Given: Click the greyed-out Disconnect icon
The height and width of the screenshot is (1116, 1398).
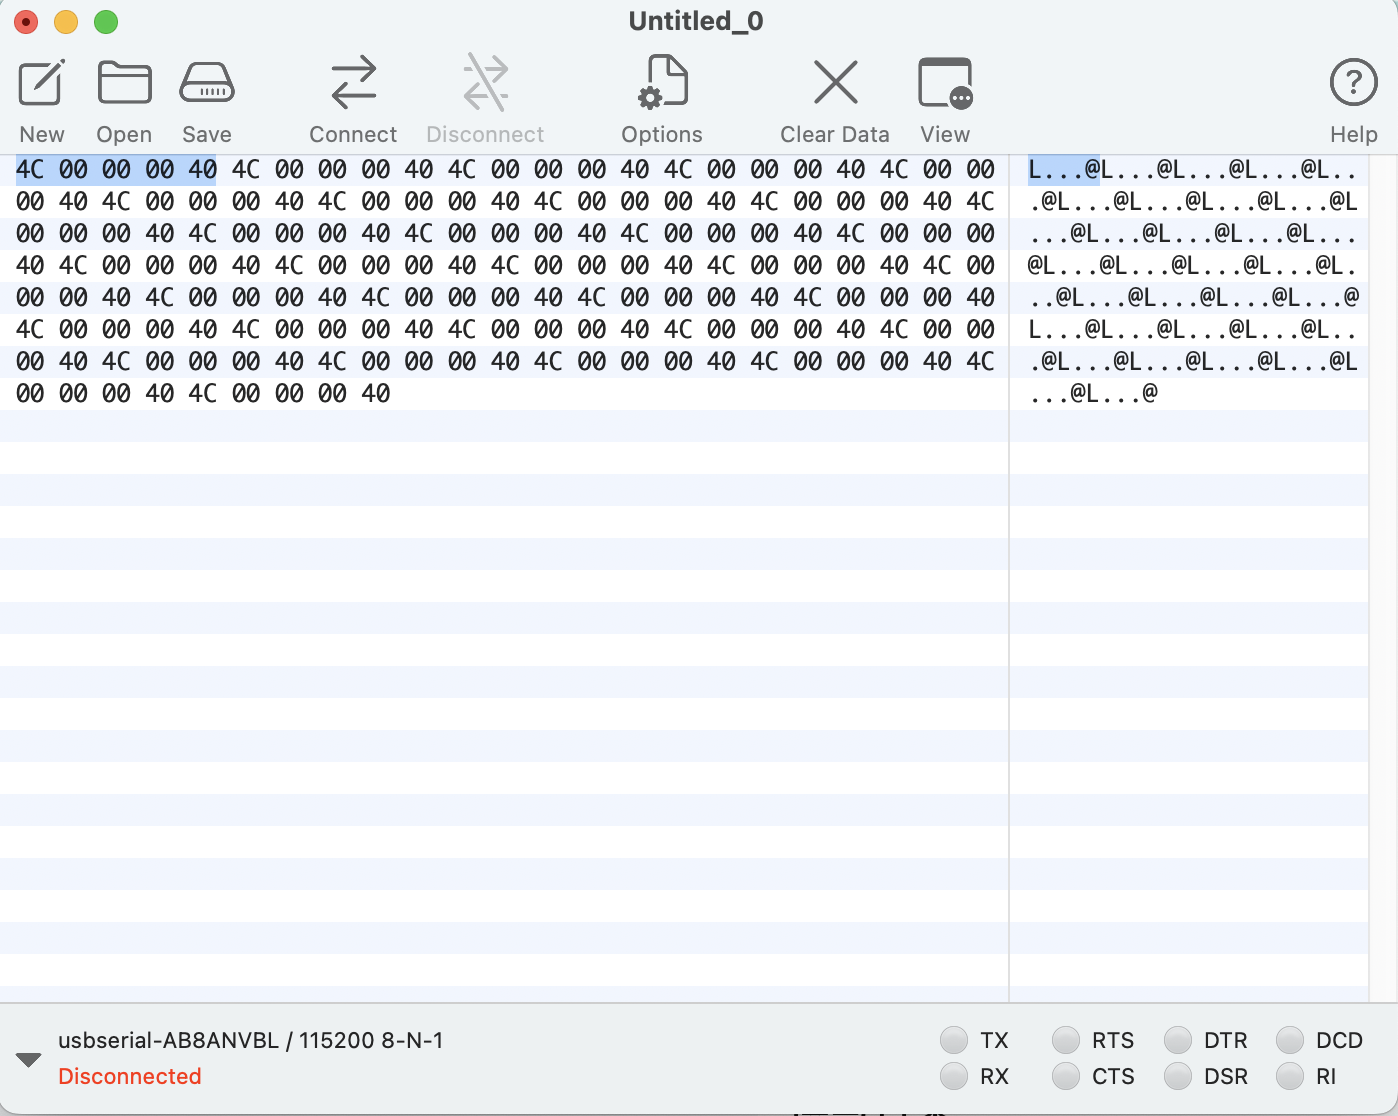Looking at the screenshot, I should click(486, 83).
